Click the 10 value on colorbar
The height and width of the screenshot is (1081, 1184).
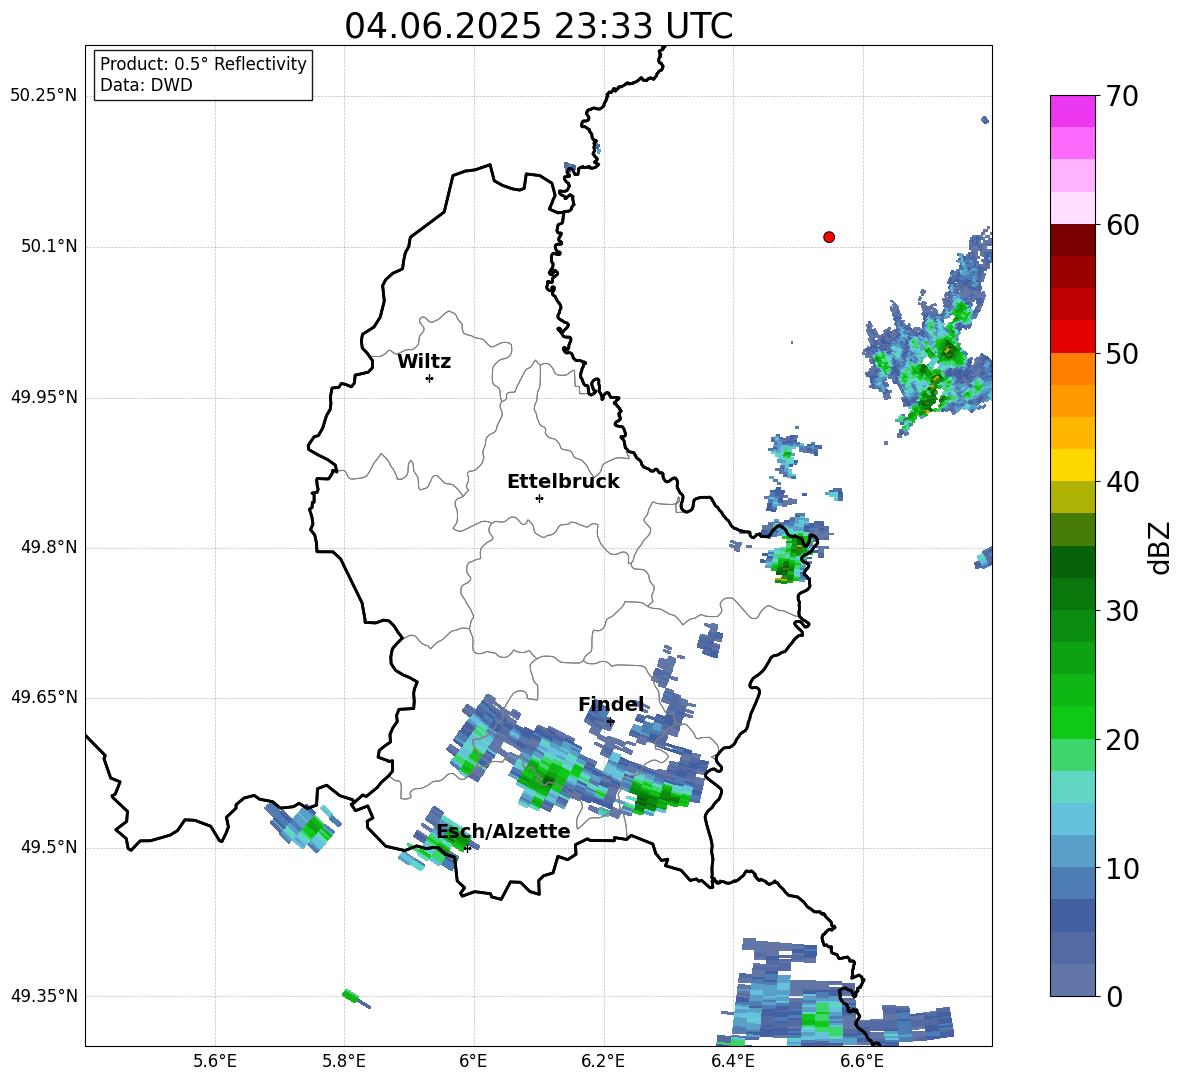click(x=1122, y=868)
